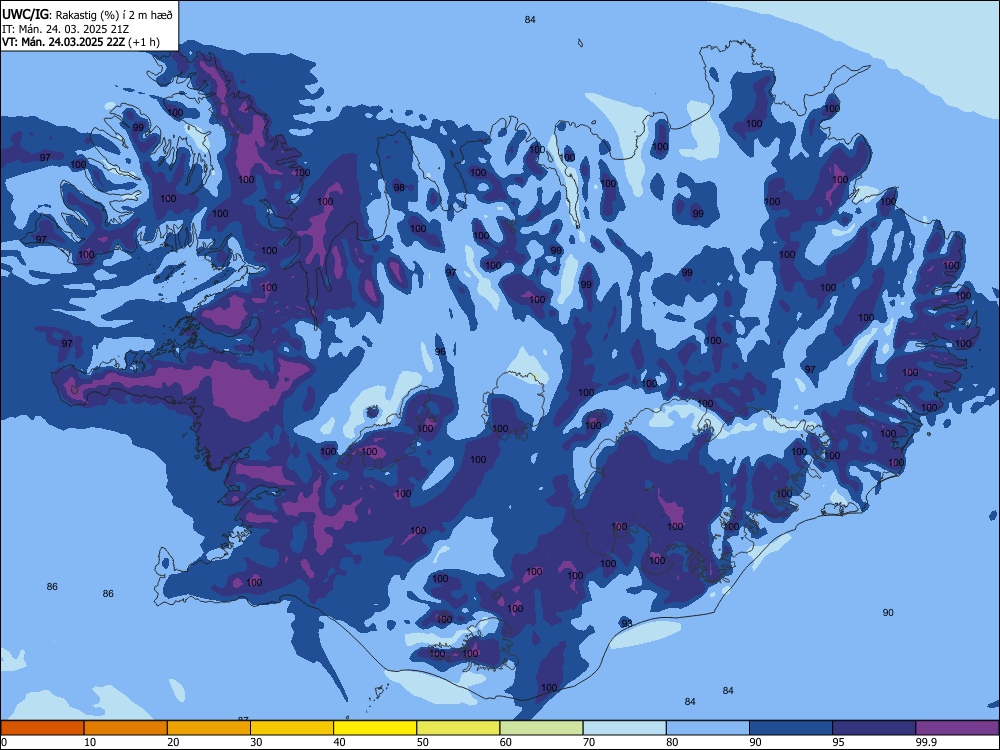The height and width of the screenshot is (750, 1000).
Task: Click the golden 30–40 legend swatch
Action: [292, 728]
